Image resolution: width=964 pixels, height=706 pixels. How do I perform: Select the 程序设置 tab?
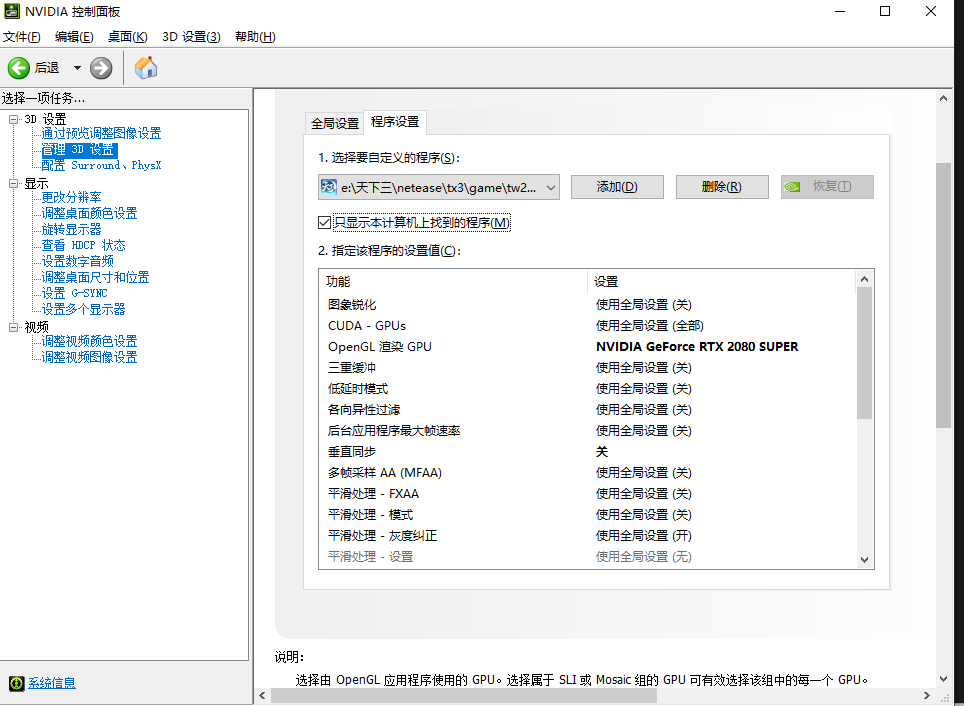(x=395, y=122)
